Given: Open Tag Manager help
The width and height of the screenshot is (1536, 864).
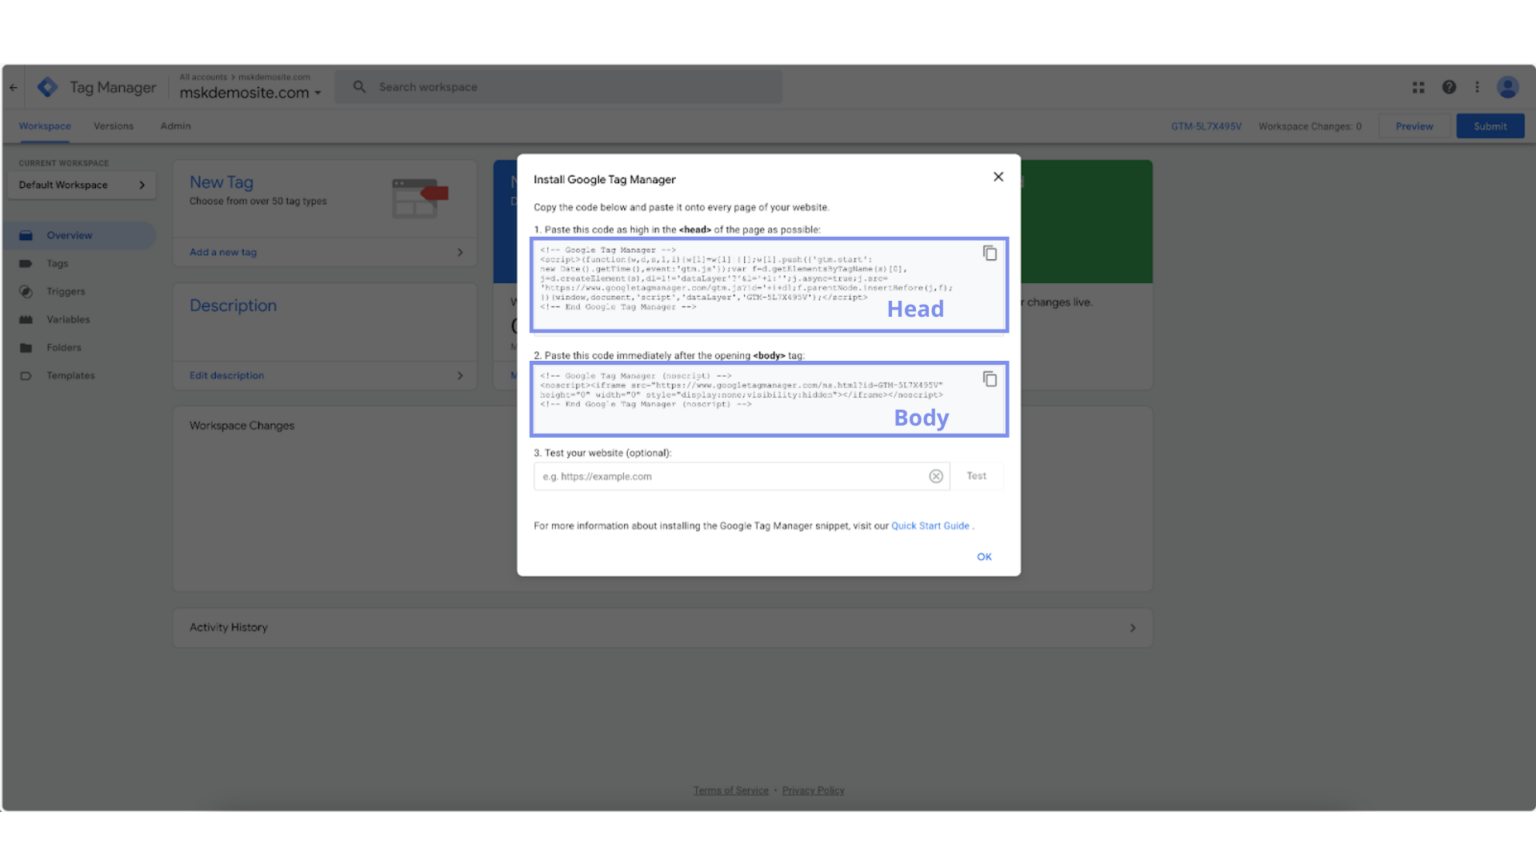Looking at the screenshot, I should tap(1448, 87).
